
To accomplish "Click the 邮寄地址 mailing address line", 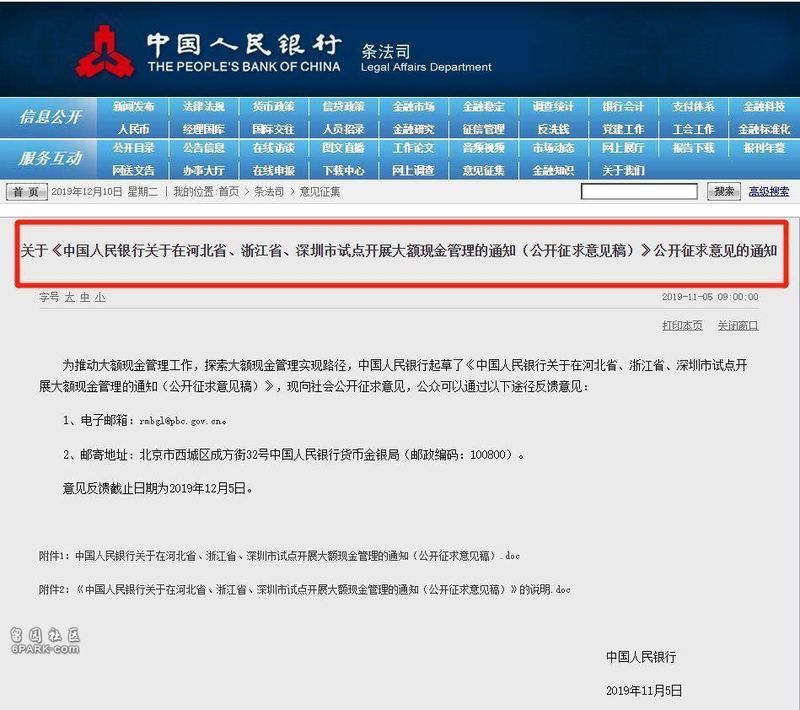I will [x=294, y=454].
